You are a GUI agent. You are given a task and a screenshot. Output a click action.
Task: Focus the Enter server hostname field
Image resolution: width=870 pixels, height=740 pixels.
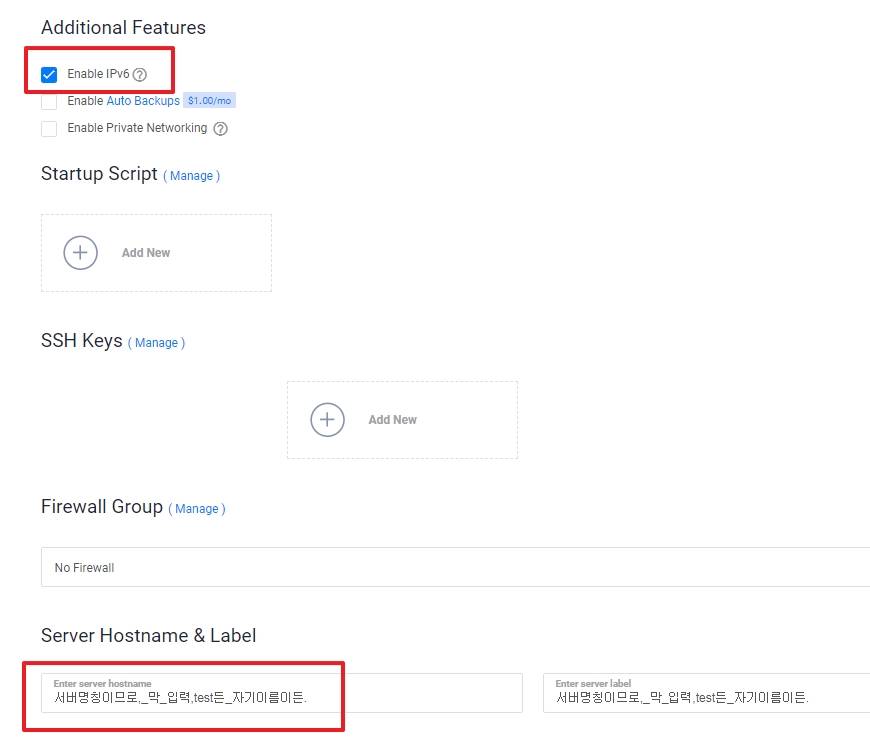(x=282, y=693)
